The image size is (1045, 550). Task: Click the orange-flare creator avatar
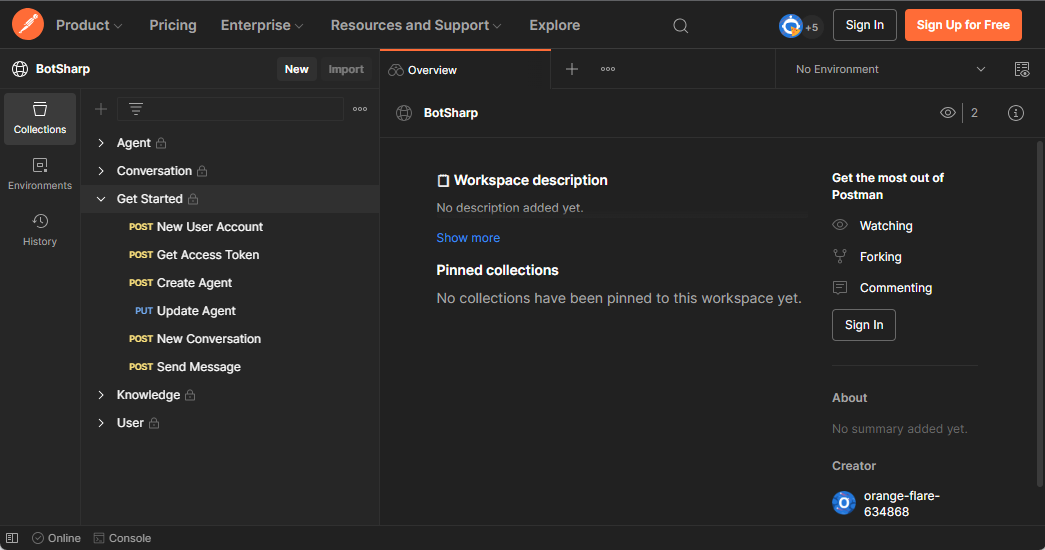tap(844, 503)
